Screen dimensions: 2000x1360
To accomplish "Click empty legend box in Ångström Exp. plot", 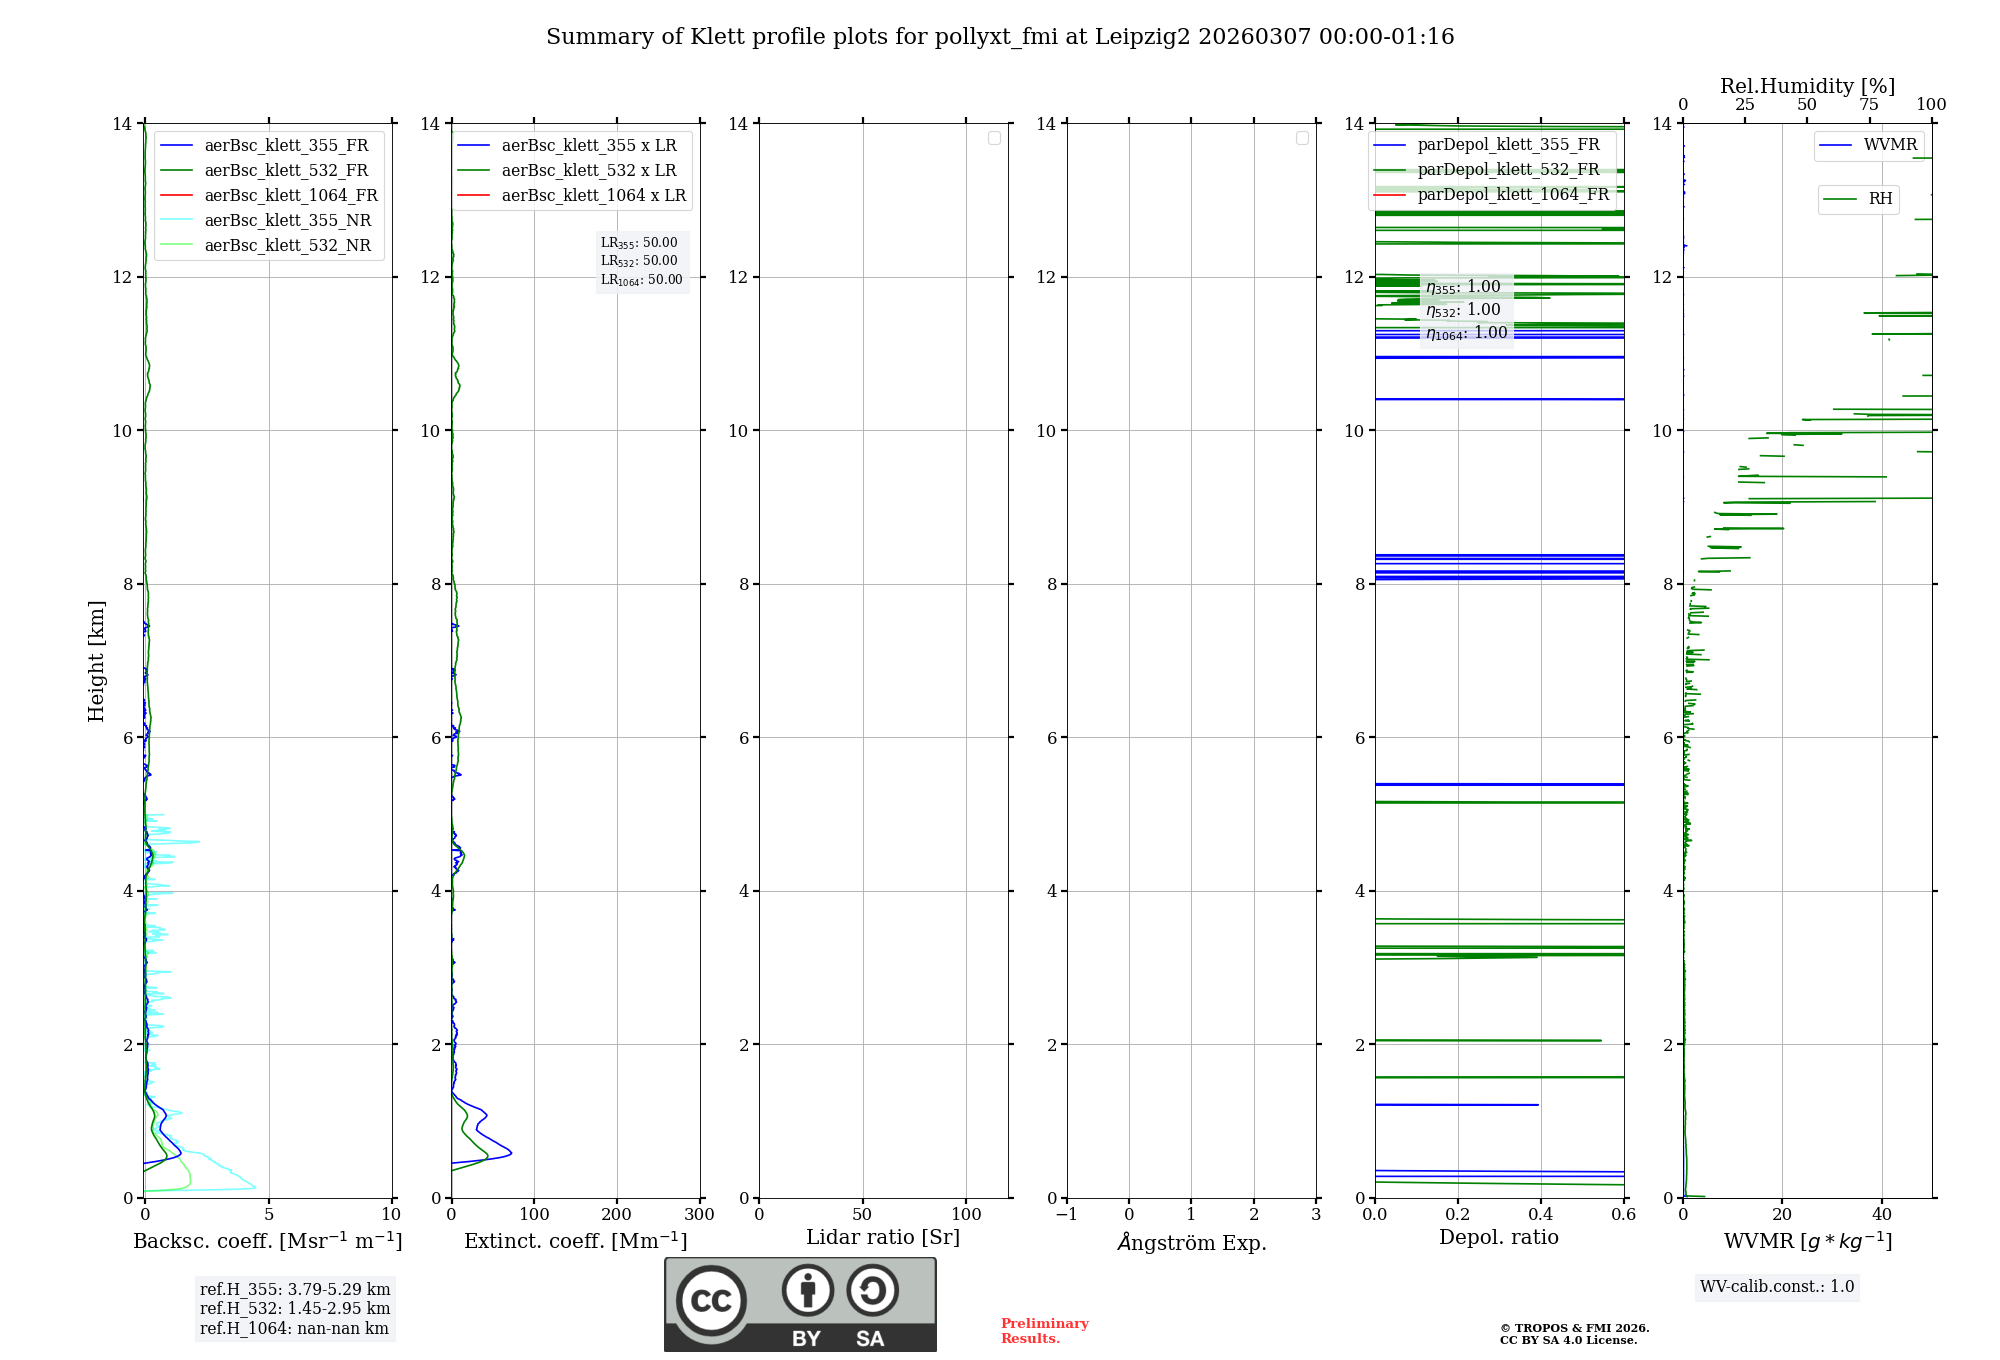I will point(1302,138).
